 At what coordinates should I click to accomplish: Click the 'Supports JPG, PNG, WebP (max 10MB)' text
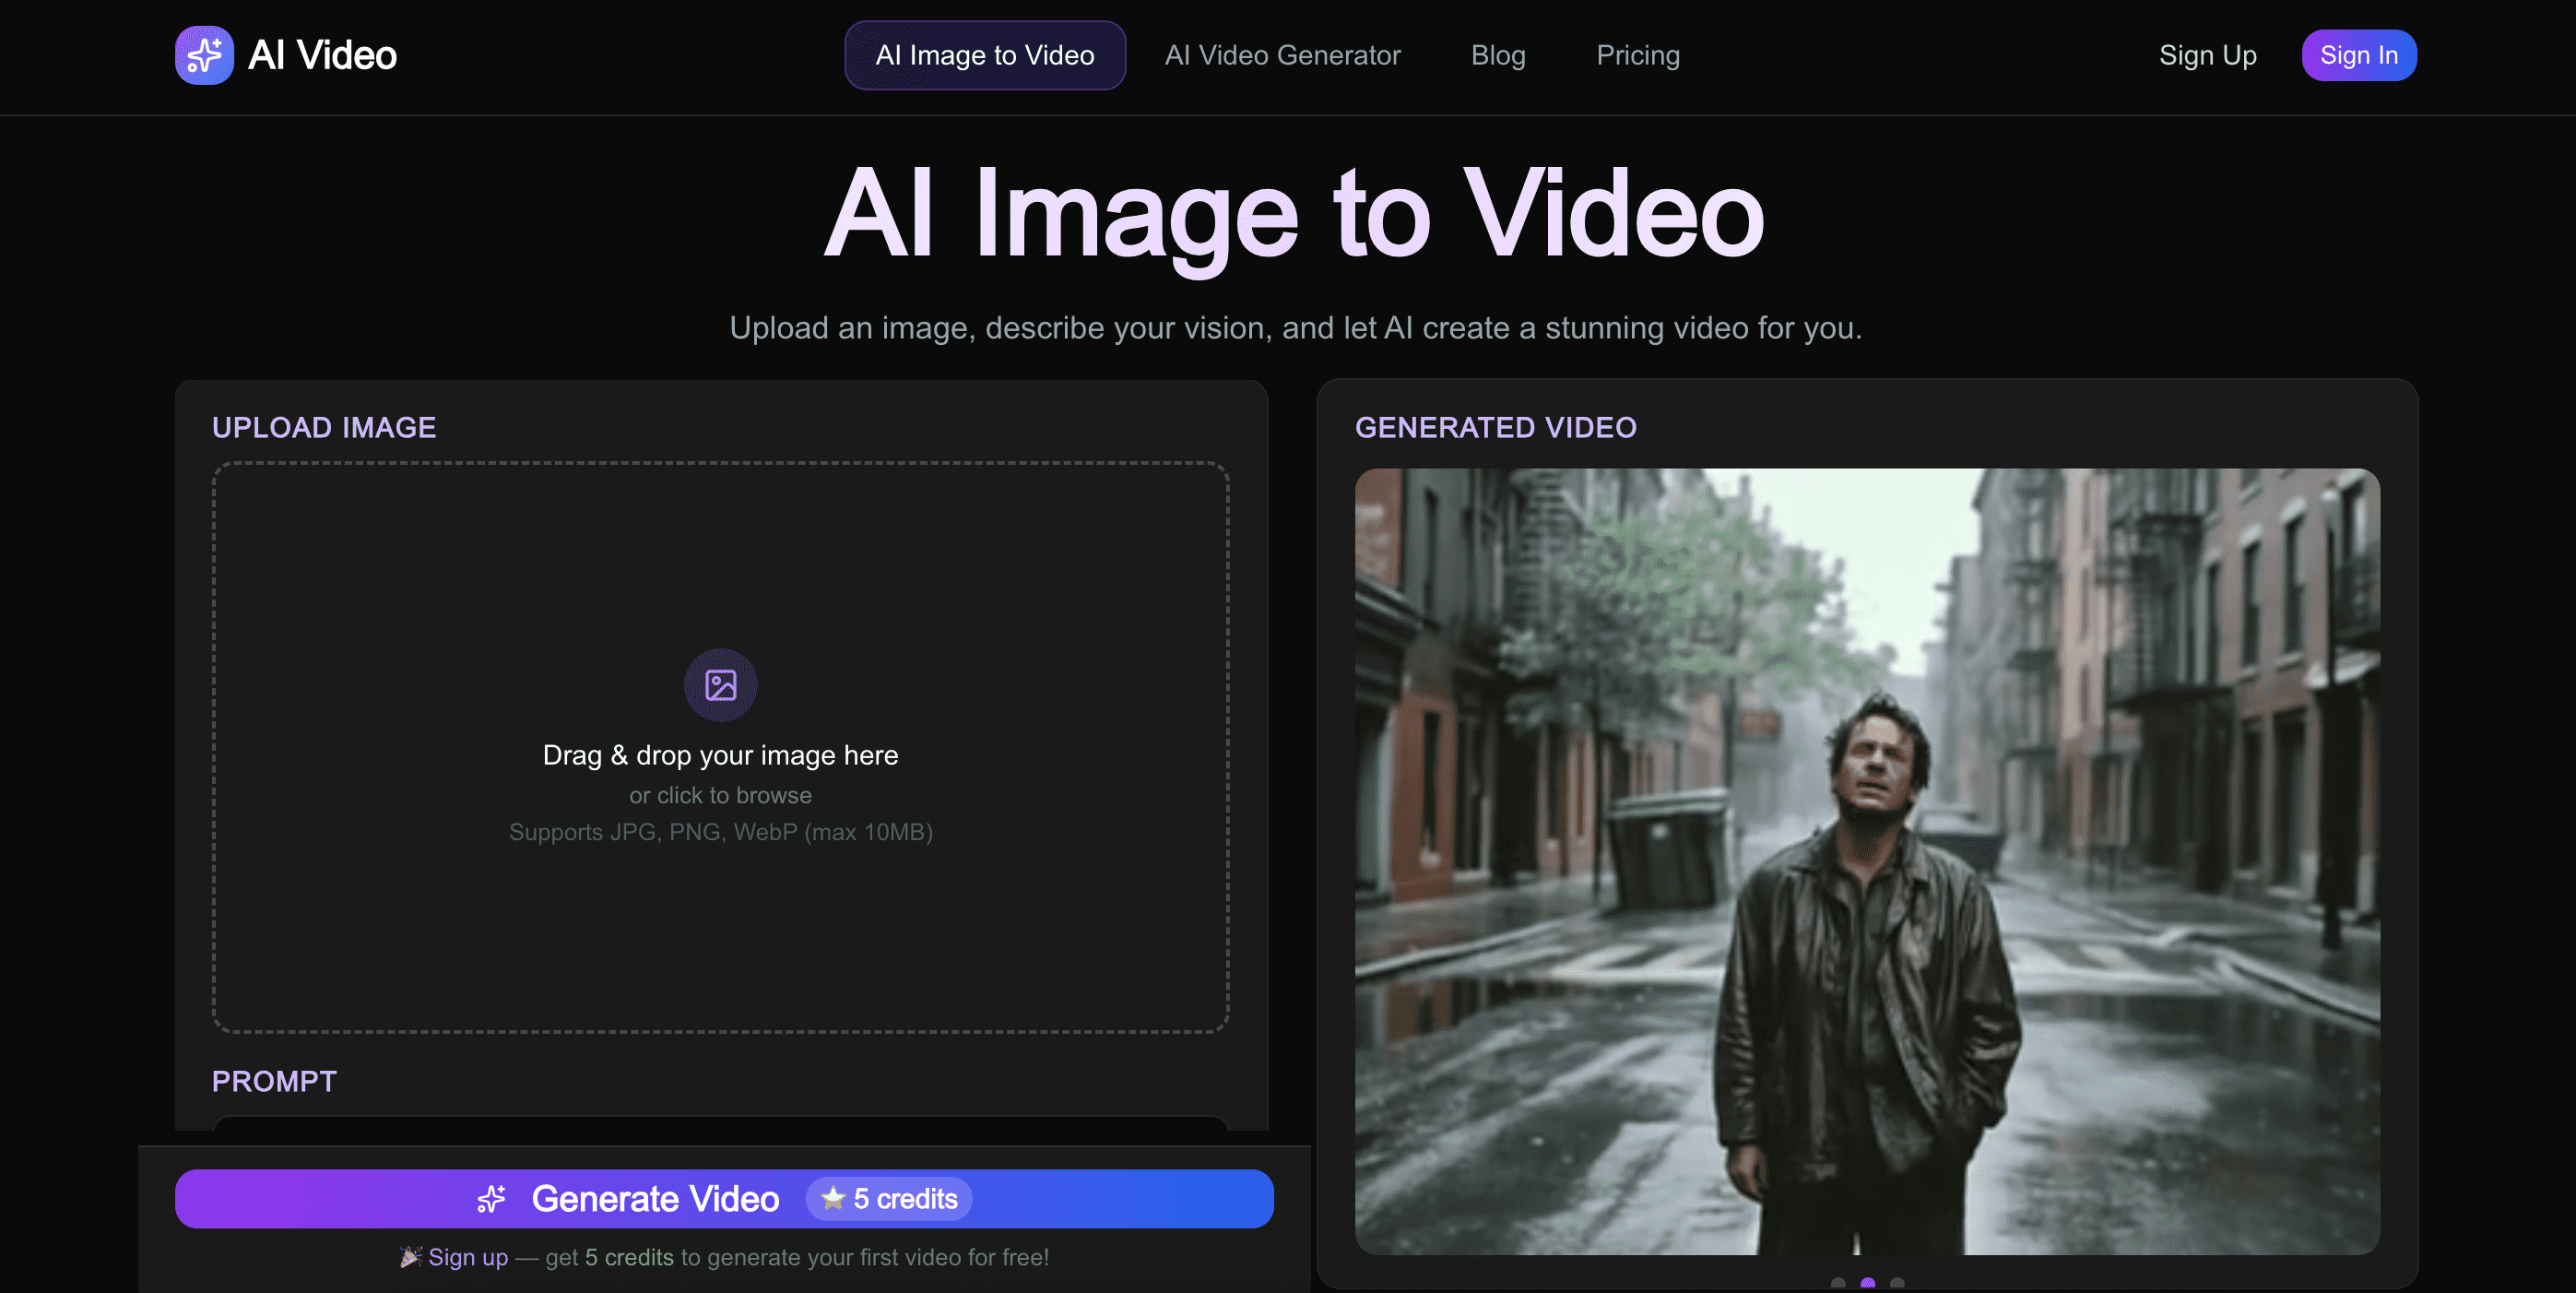720,832
